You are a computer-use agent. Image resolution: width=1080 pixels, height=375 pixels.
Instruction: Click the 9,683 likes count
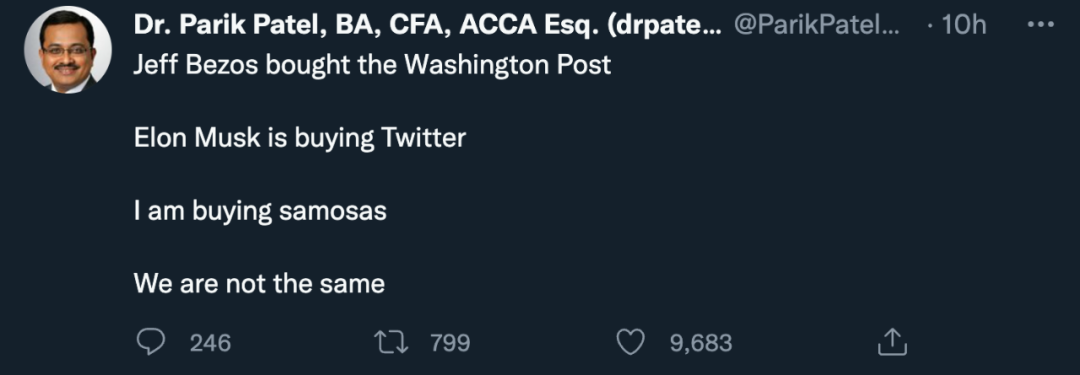[700, 343]
